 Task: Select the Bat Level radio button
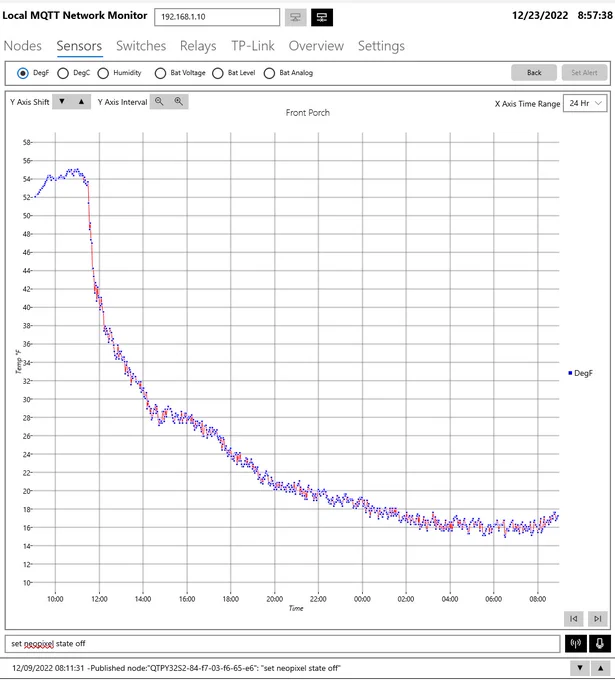pos(217,73)
